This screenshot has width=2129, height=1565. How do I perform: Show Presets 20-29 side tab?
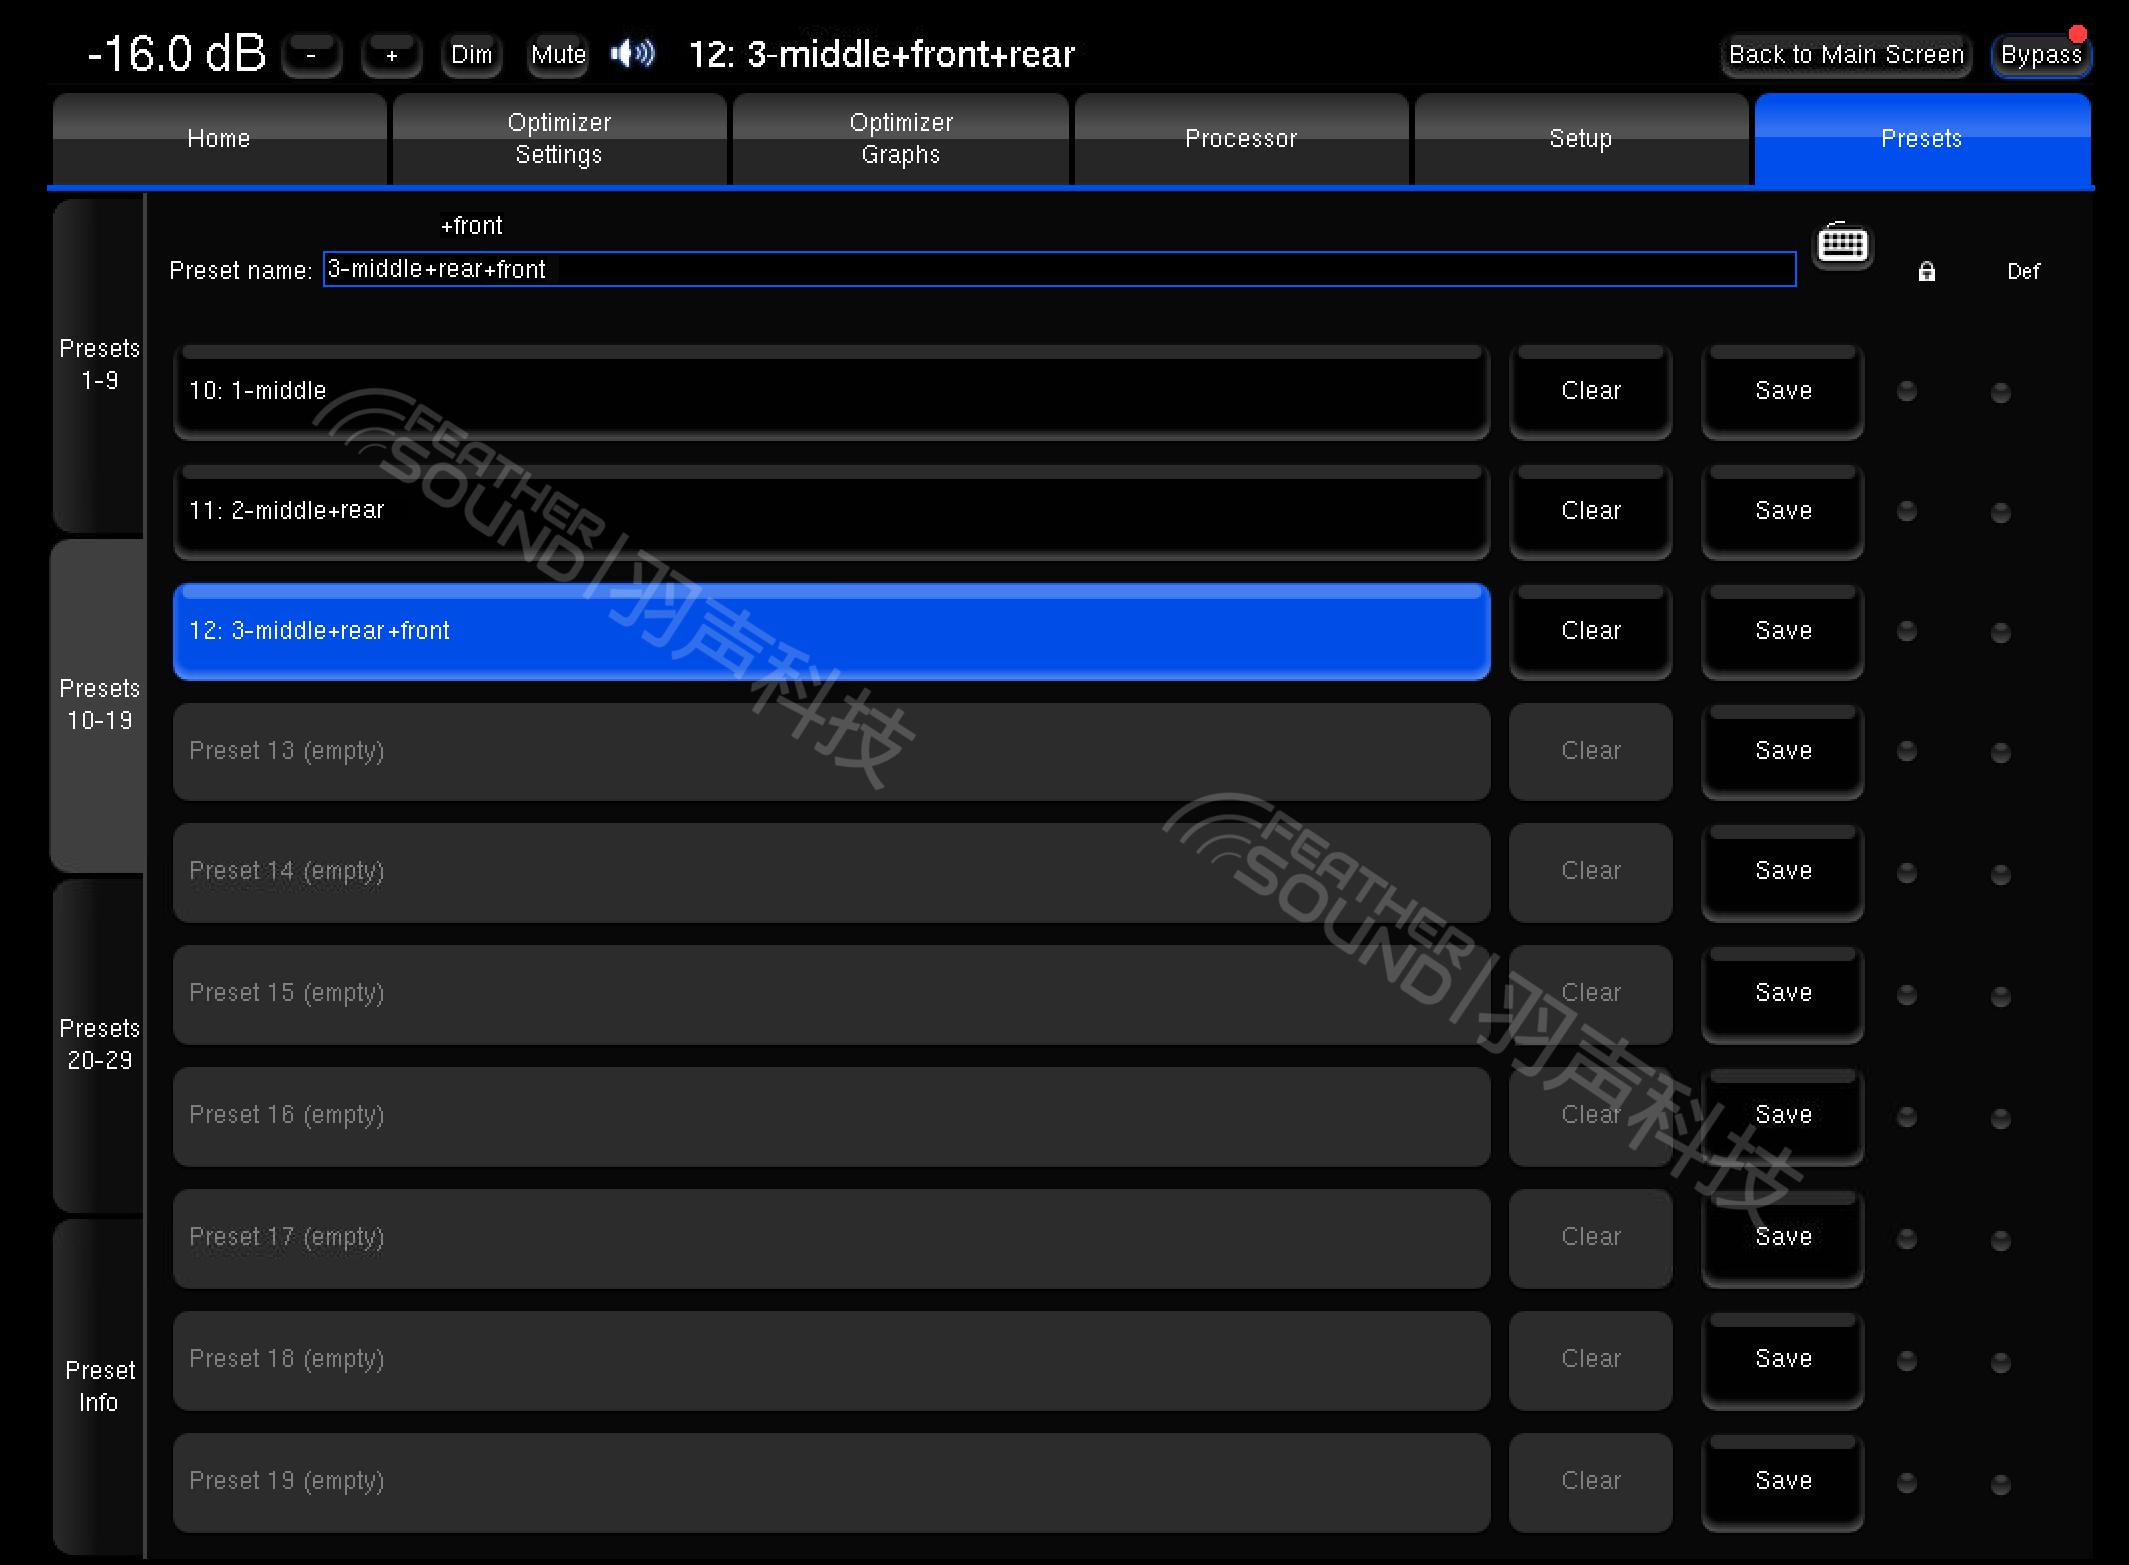(x=99, y=1045)
